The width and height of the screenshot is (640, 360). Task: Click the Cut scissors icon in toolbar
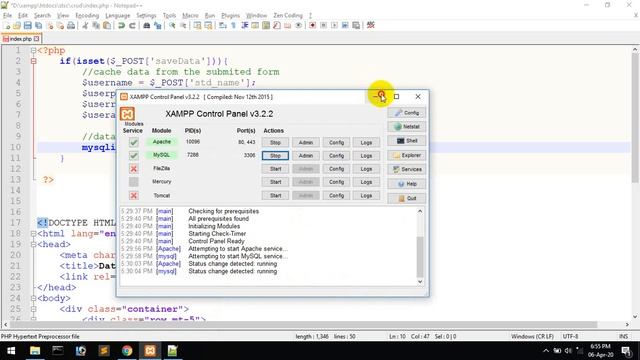click(x=85, y=25)
